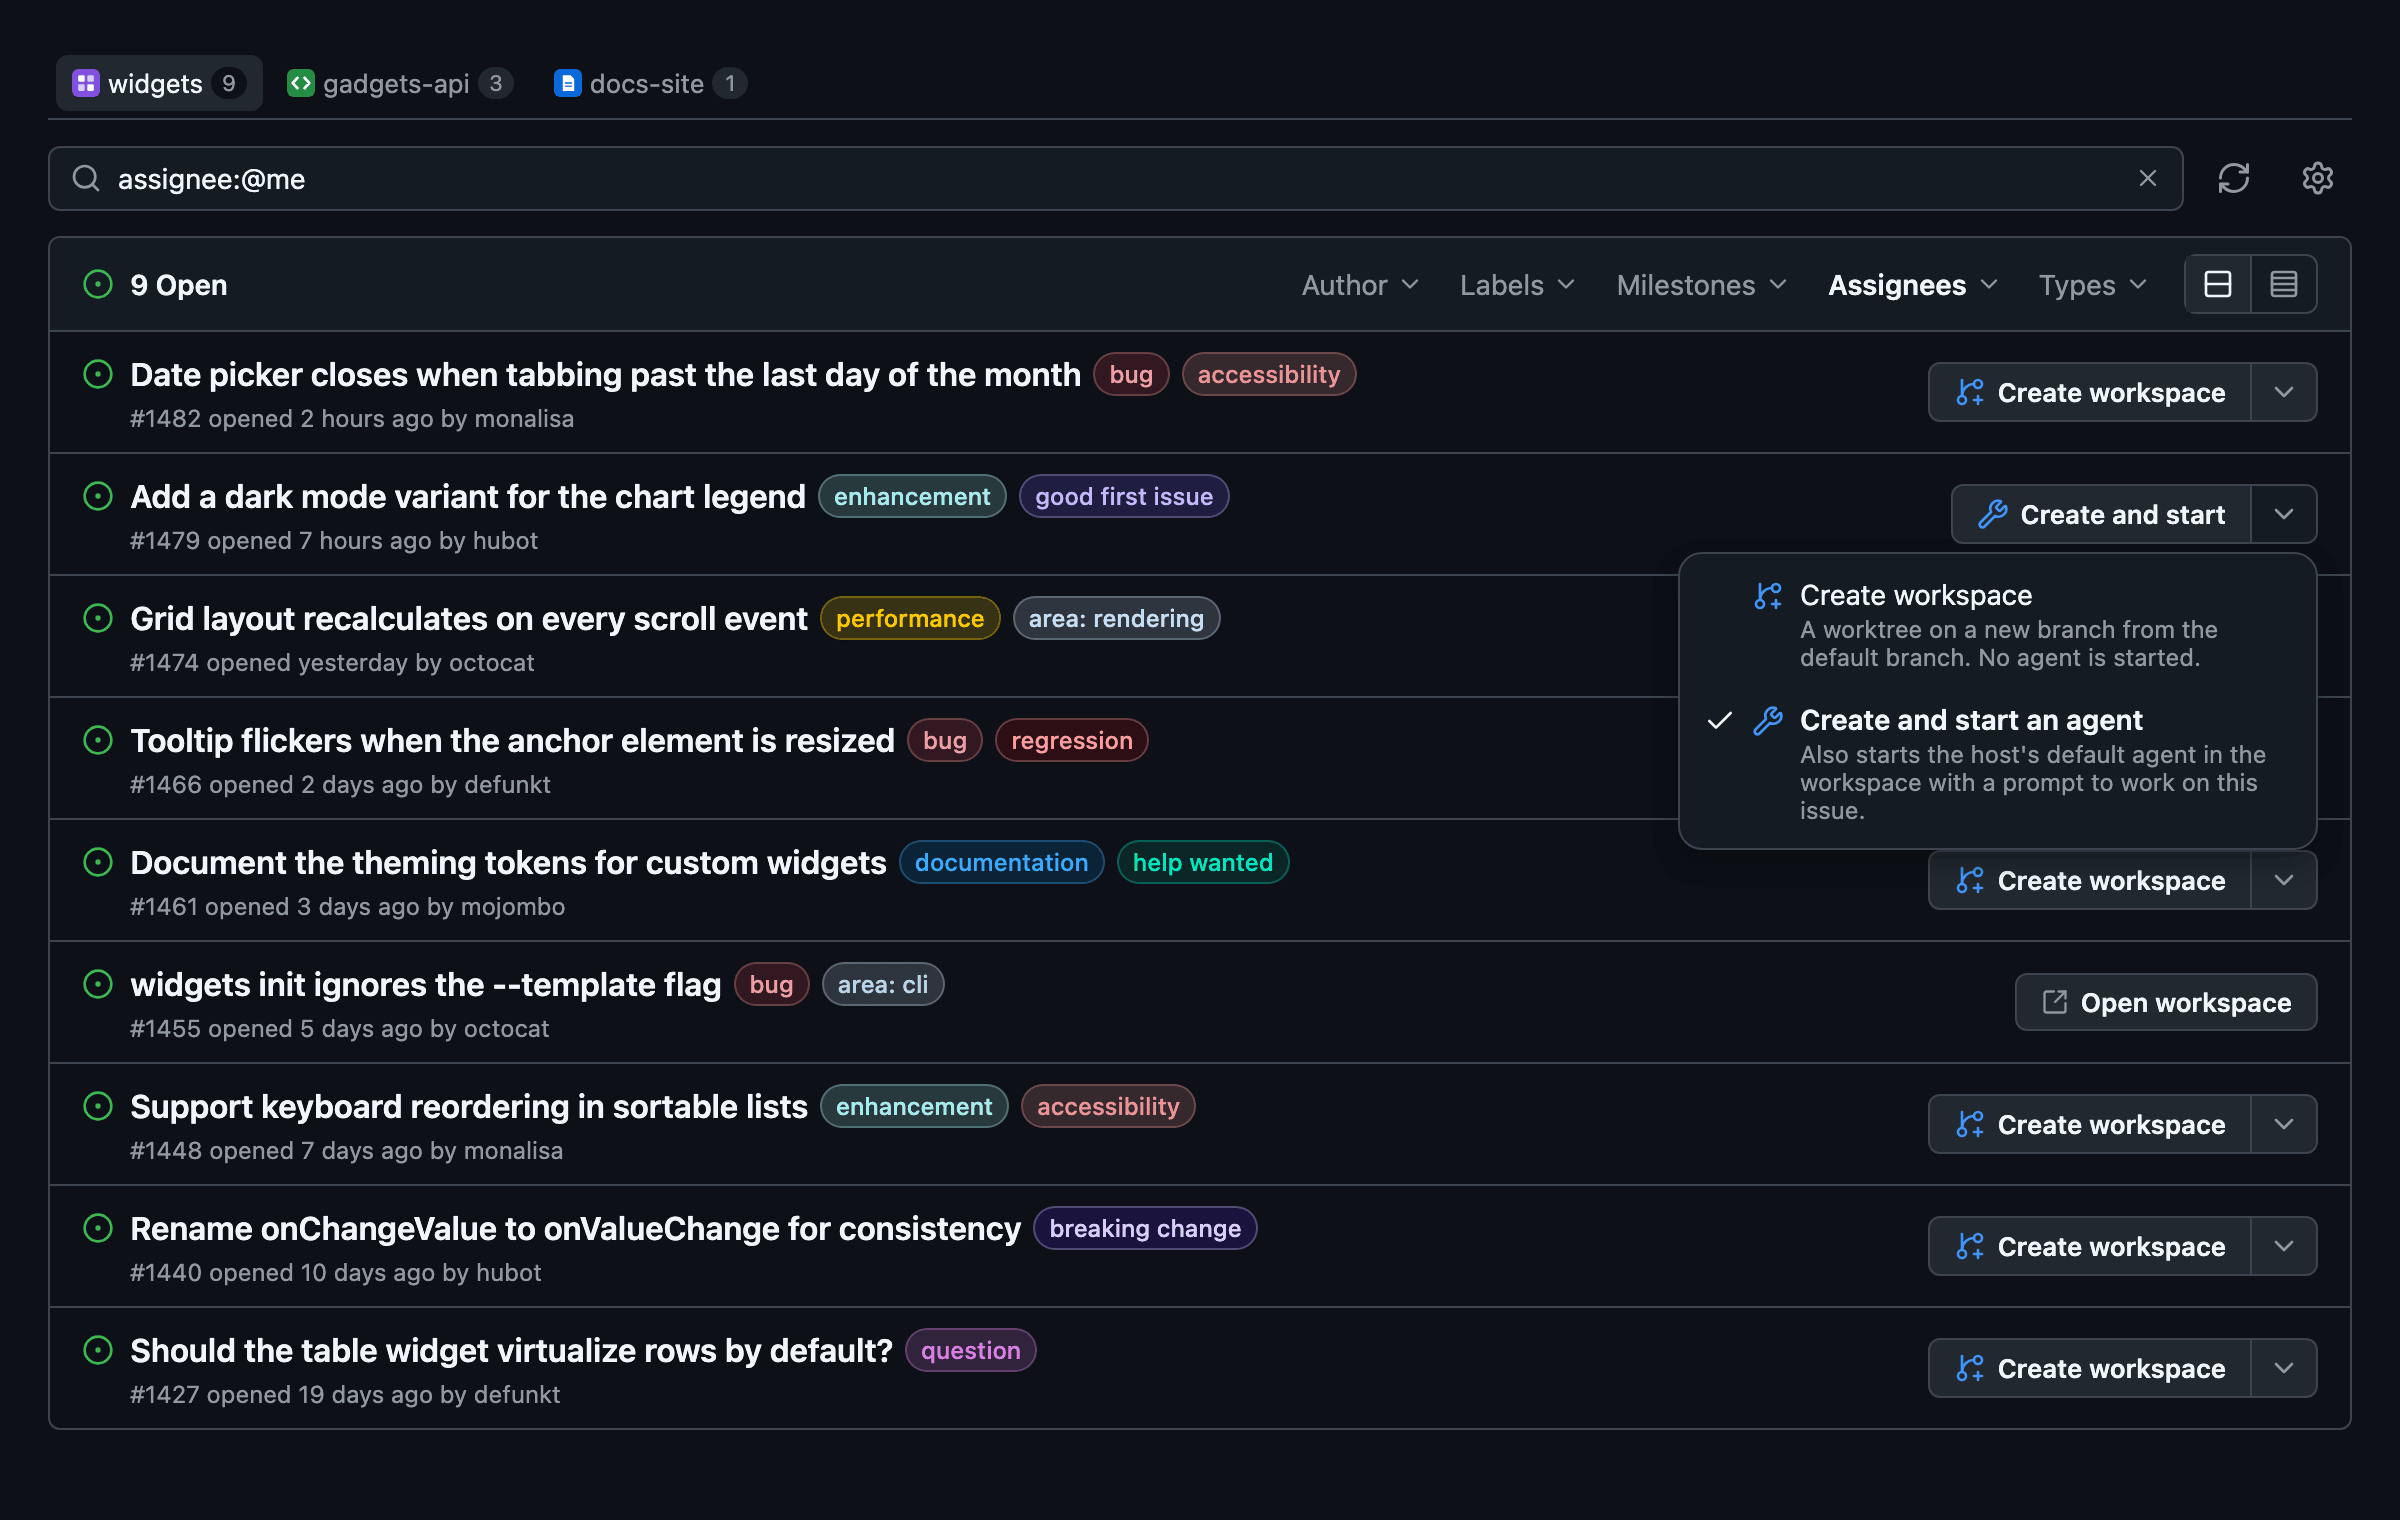Click the wrench icon on Create and start
The image size is (2400, 1520).
(x=1992, y=515)
